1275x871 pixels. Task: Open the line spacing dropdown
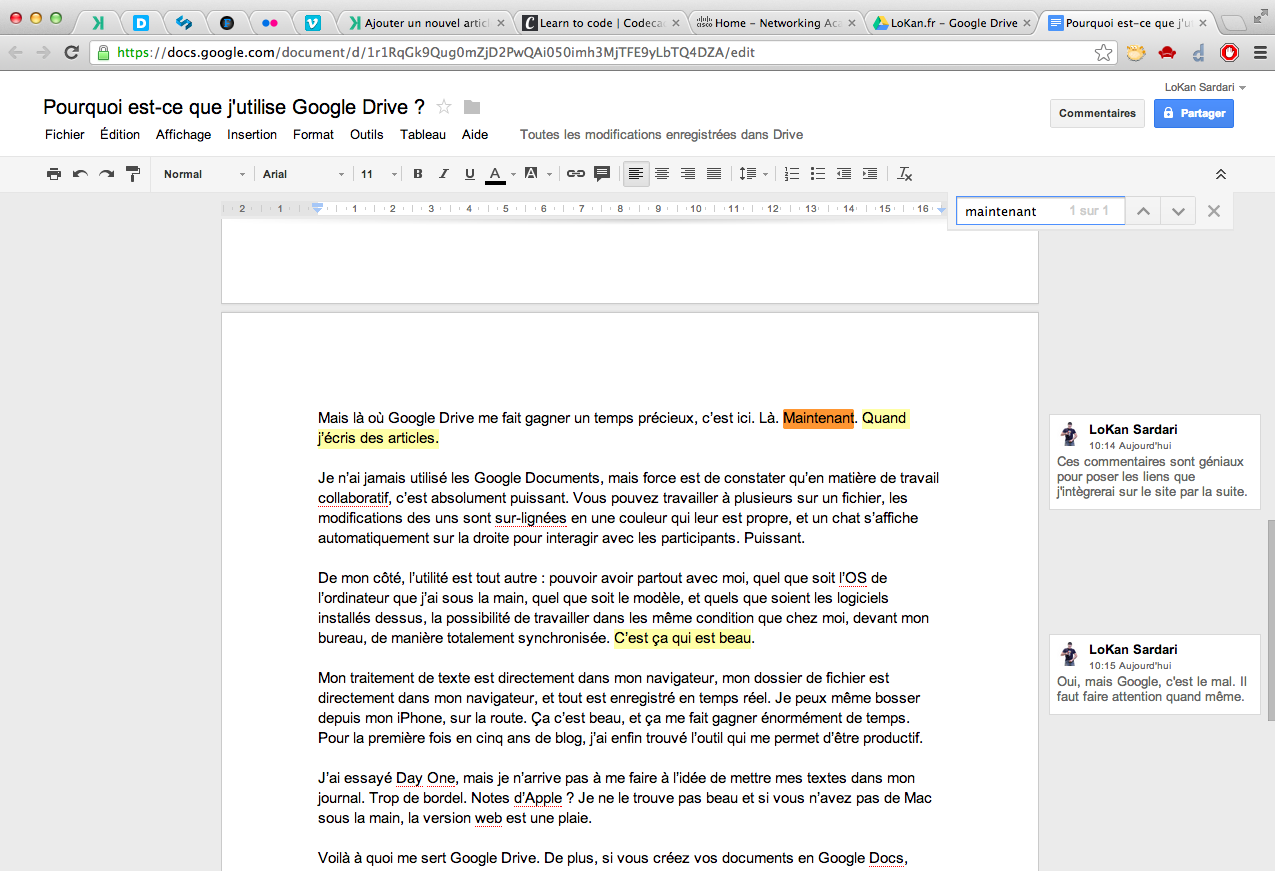click(x=752, y=173)
